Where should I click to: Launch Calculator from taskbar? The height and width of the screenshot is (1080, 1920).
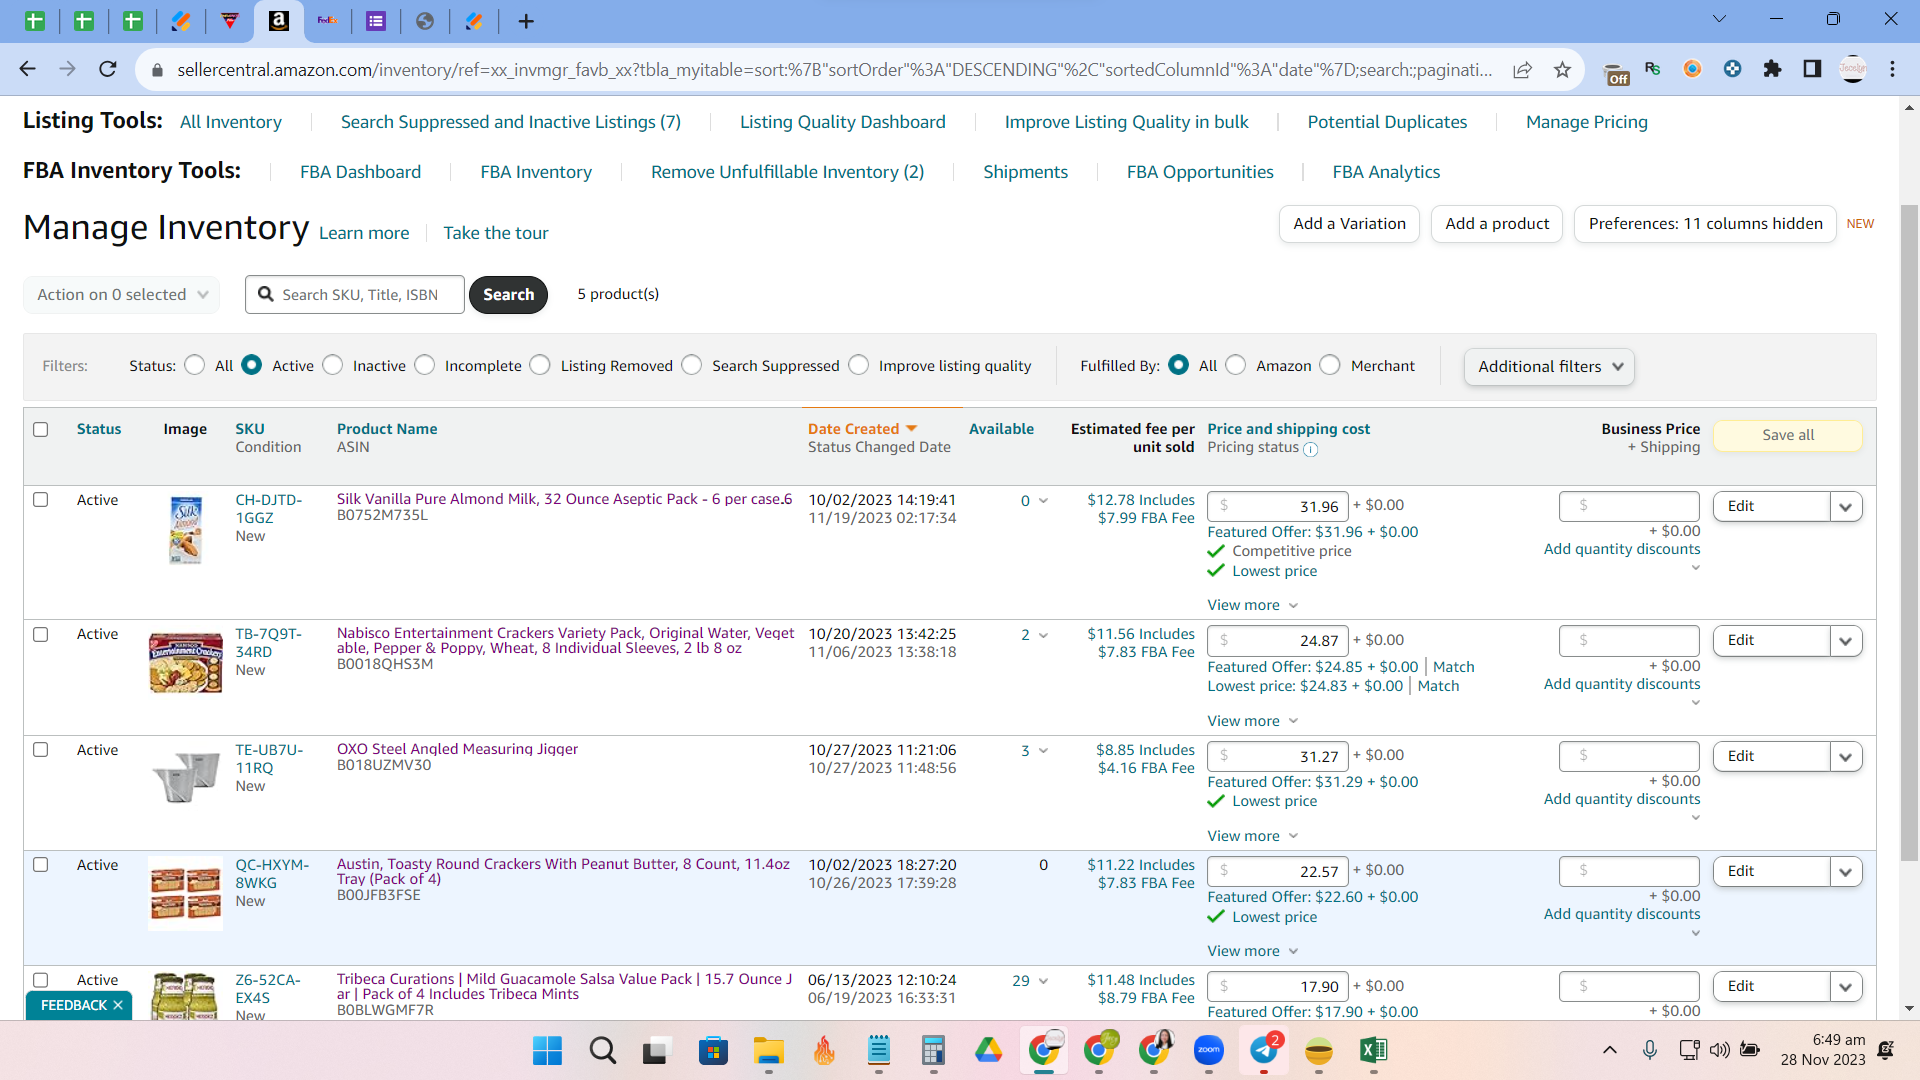pyautogui.click(x=933, y=1050)
